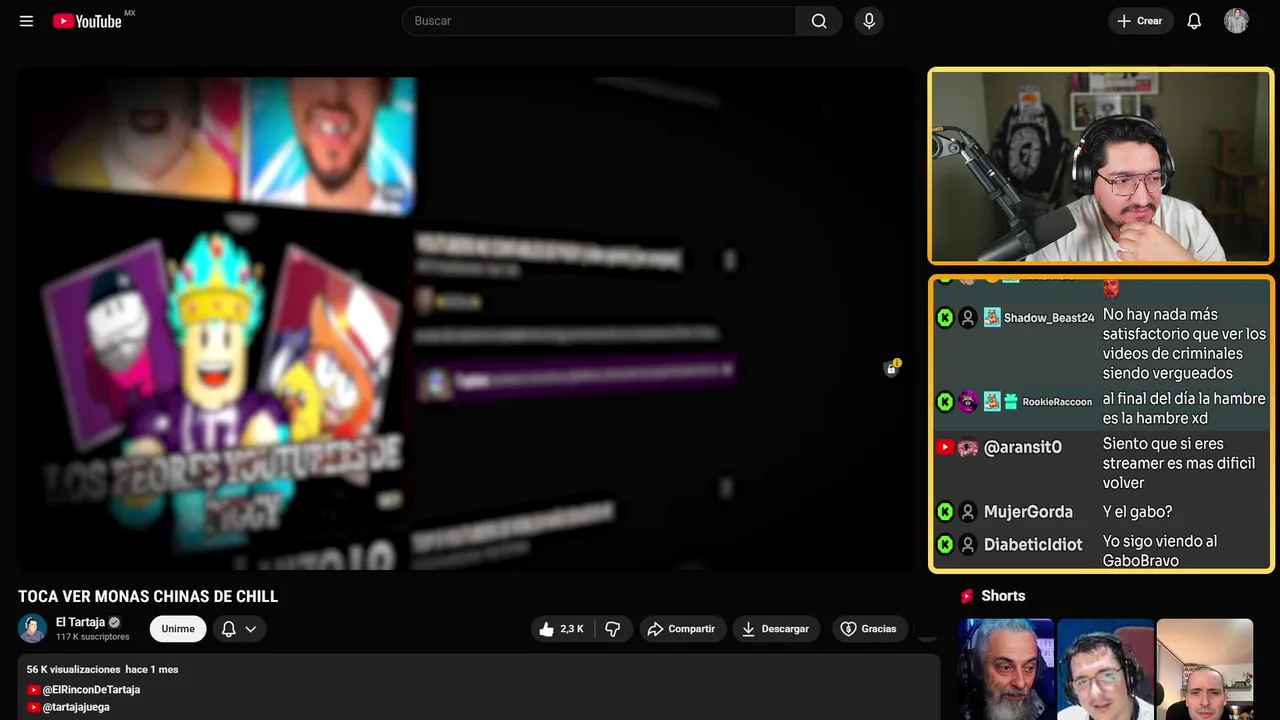Click the Compartir share button

[681, 629]
